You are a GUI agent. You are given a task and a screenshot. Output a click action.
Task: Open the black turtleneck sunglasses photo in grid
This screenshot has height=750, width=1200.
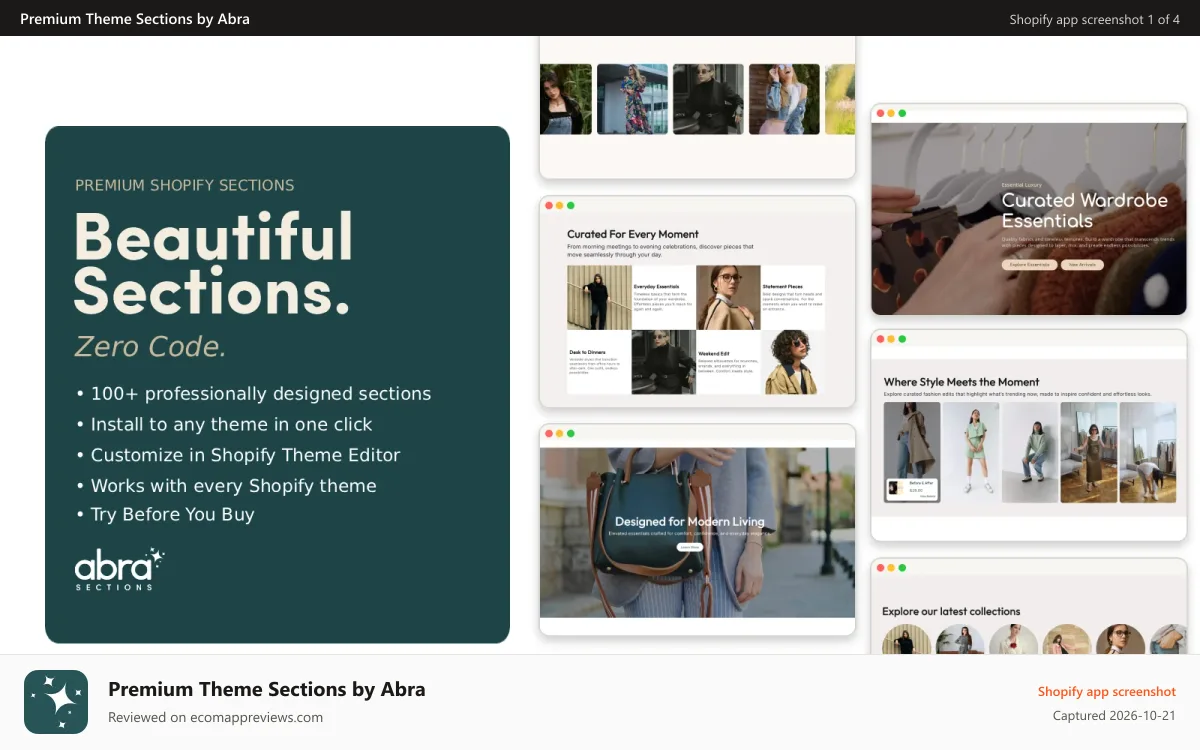(664, 362)
